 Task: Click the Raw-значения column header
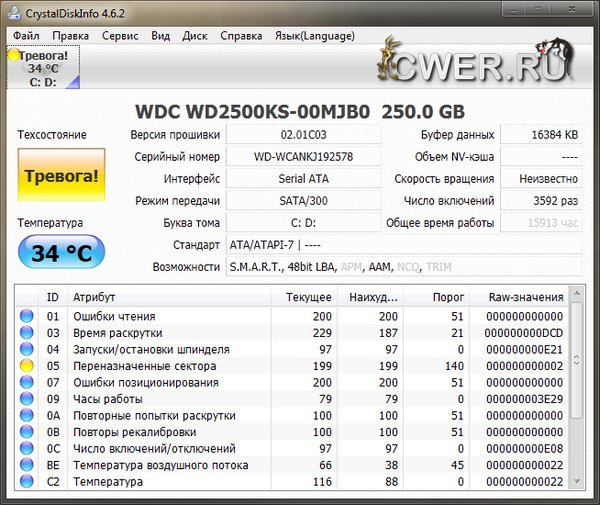point(526,297)
